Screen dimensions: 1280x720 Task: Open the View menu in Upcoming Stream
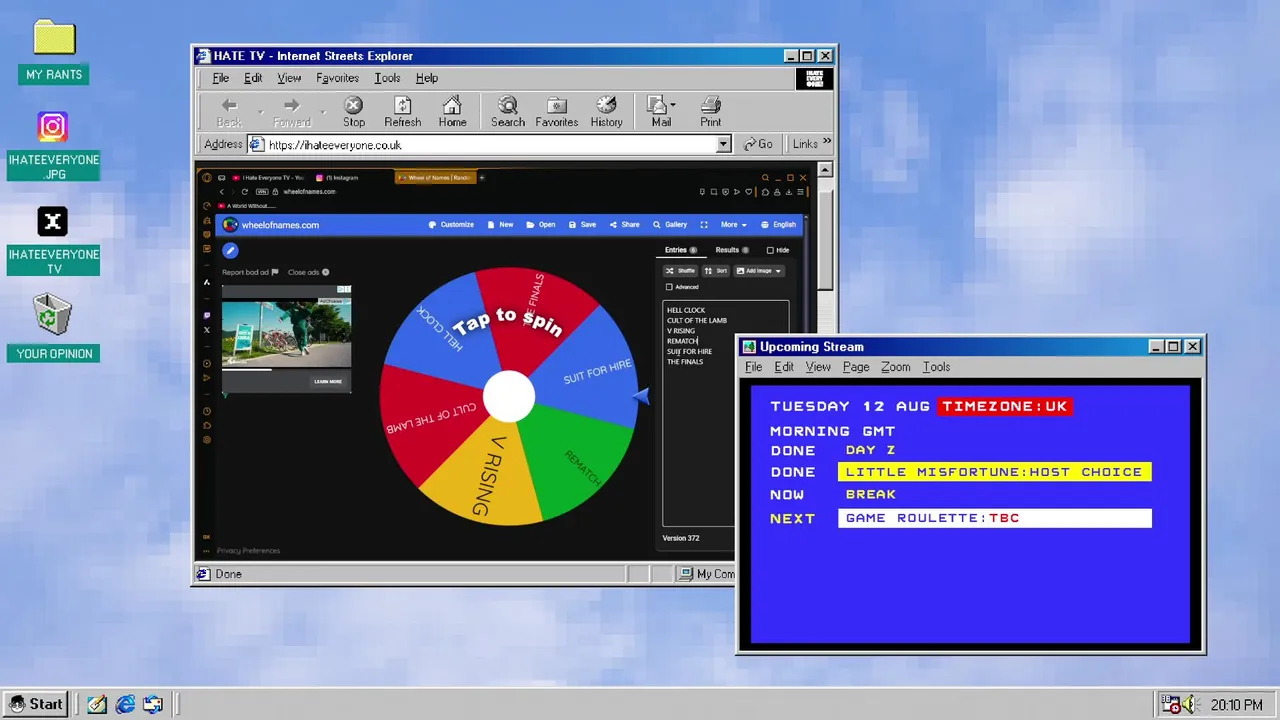tap(818, 367)
